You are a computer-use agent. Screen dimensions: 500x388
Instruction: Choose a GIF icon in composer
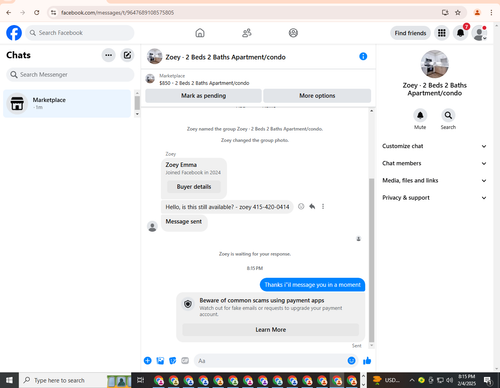click(x=185, y=361)
